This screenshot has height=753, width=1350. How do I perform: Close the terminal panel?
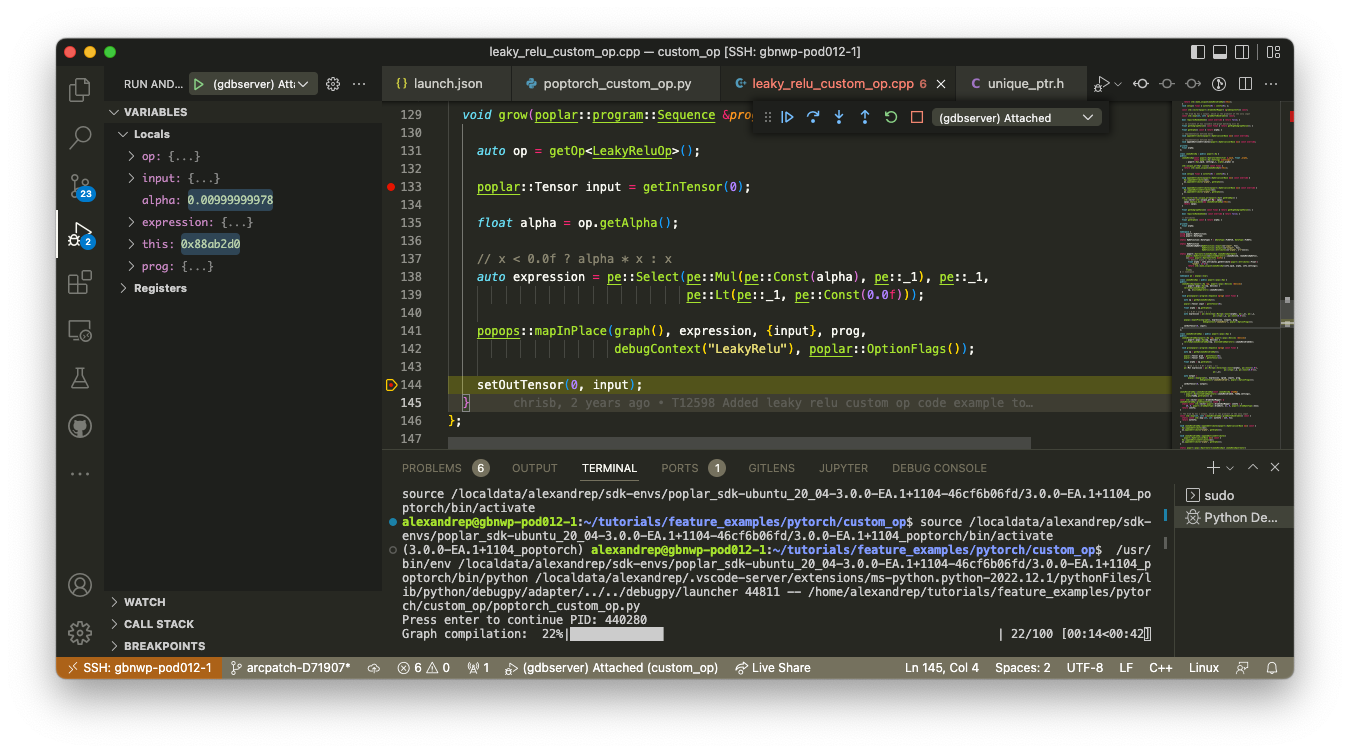tap(1275, 467)
